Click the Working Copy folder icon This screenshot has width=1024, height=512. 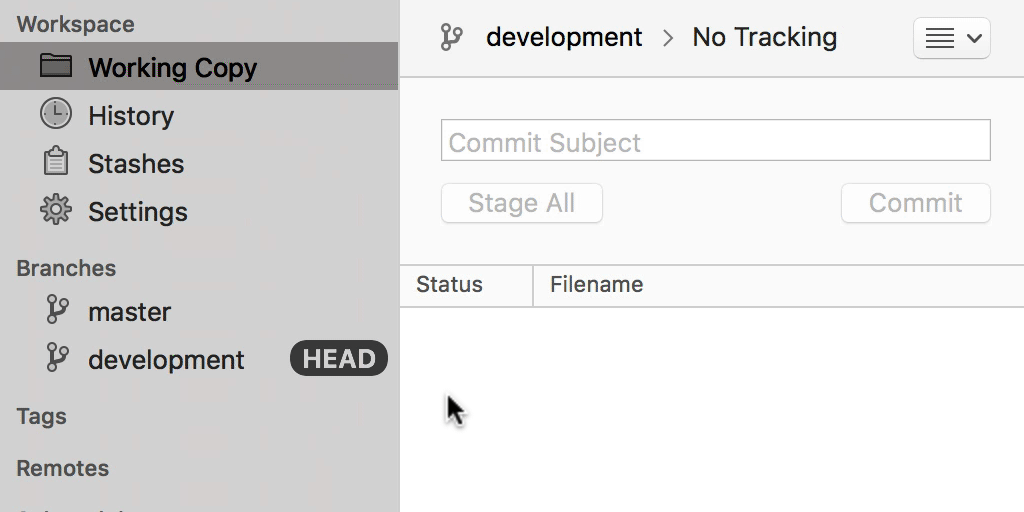pos(56,66)
